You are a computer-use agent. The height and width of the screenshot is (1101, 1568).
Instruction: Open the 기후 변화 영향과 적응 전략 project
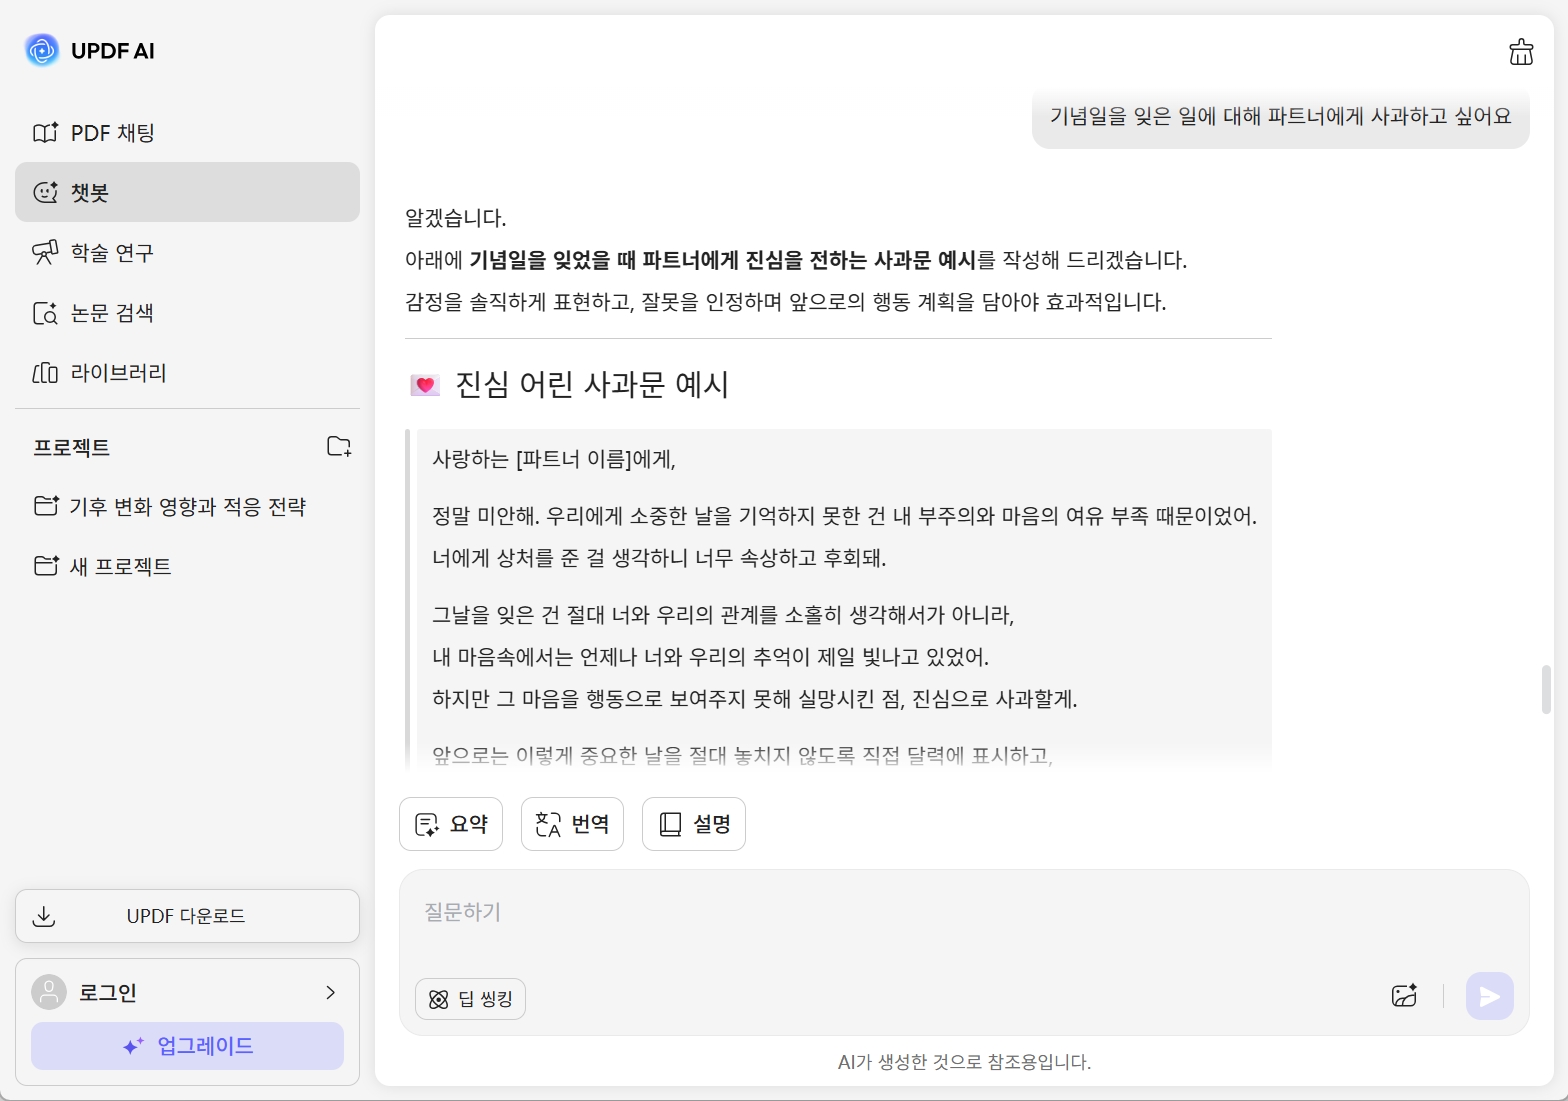pyautogui.click(x=187, y=507)
